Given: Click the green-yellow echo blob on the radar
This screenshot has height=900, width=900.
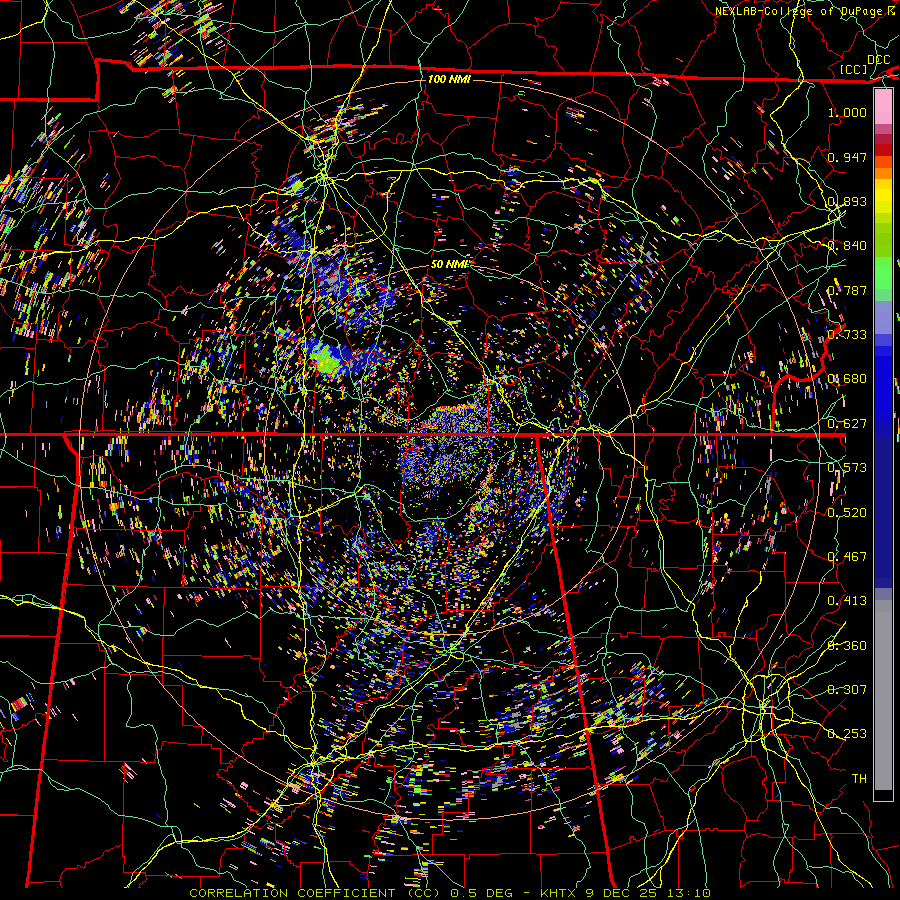Looking at the screenshot, I should coord(325,359).
